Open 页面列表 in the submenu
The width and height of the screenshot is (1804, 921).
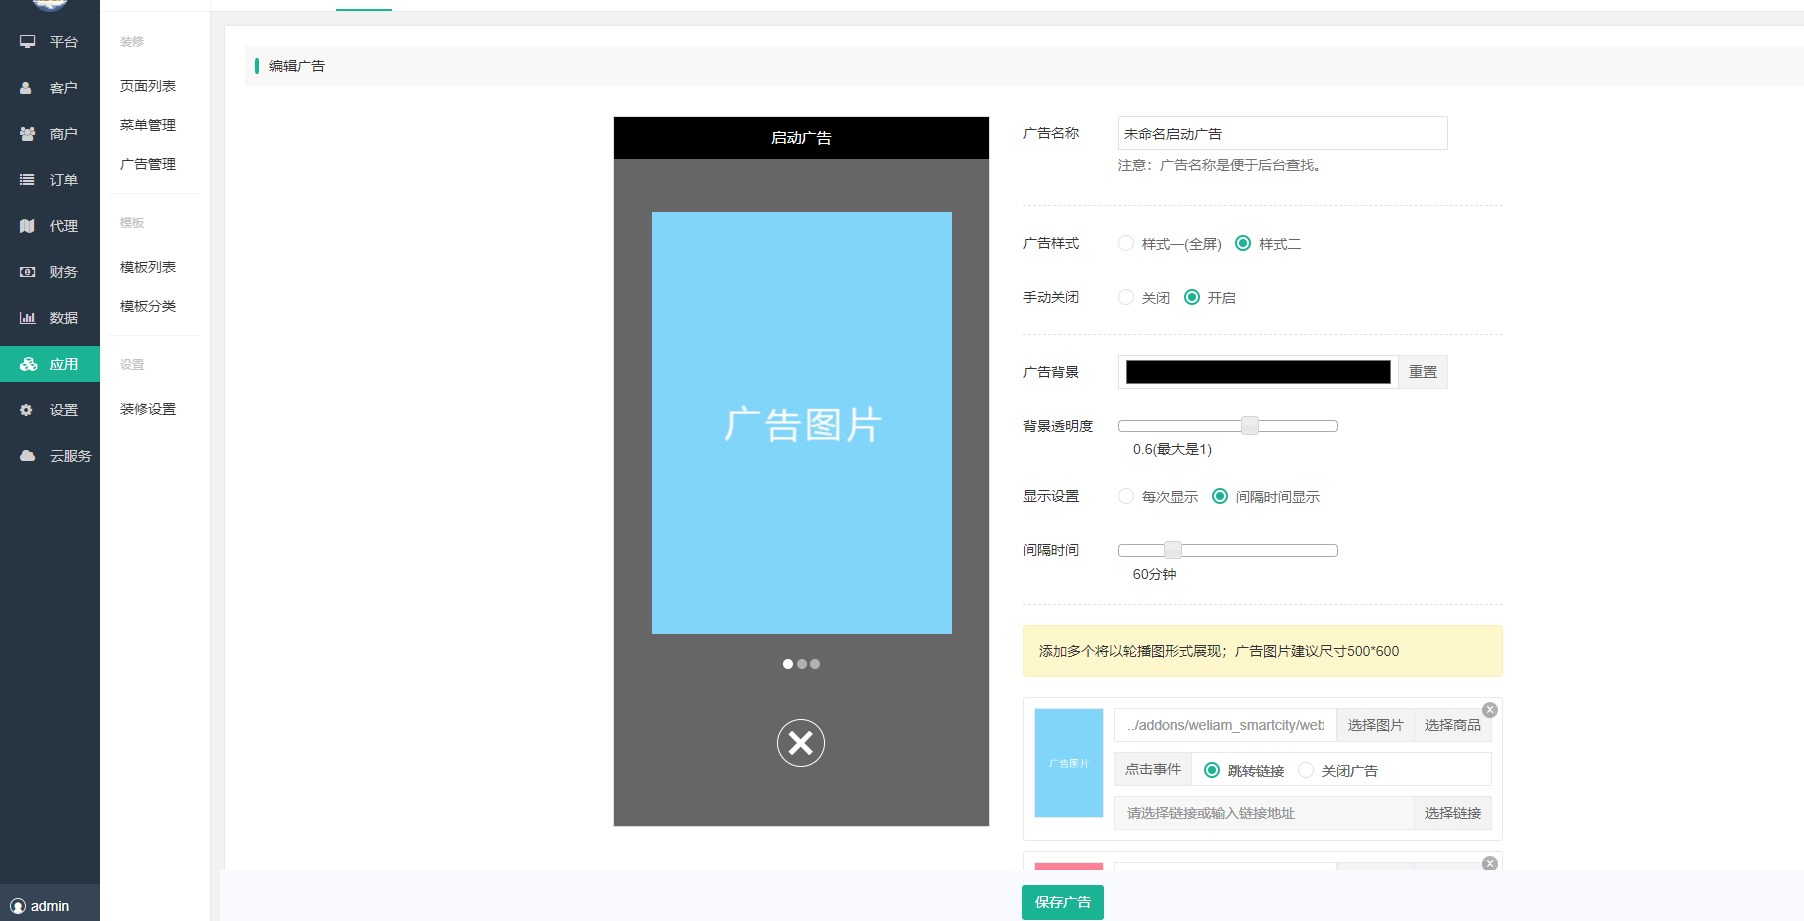(148, 86)
